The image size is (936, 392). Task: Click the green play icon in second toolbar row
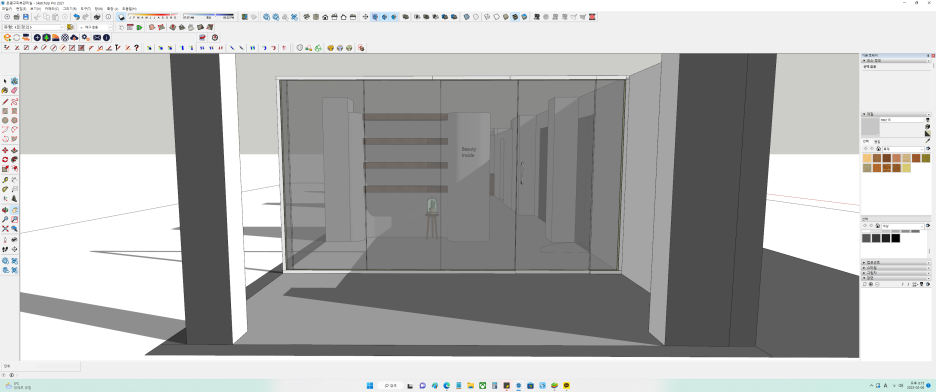[139, 27]
